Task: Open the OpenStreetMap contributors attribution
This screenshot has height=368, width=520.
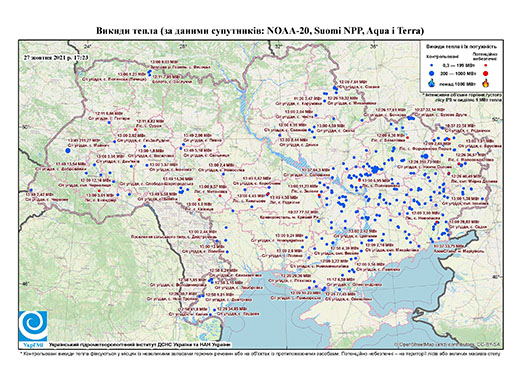Action: [447, 344]
